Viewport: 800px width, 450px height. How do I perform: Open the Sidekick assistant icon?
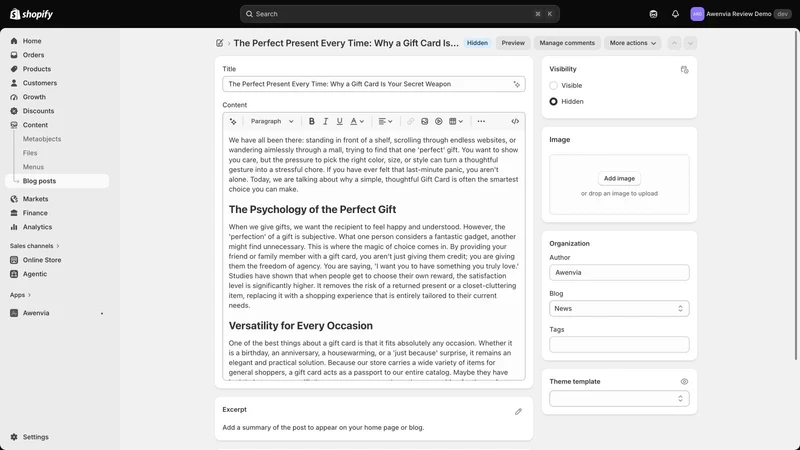(653, 14)
